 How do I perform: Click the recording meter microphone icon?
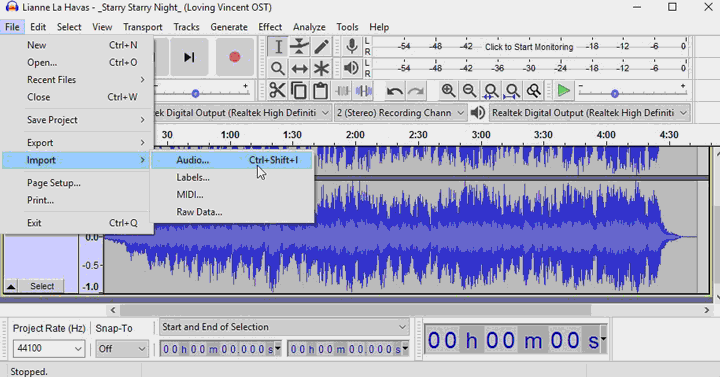(x=352, y=46)
